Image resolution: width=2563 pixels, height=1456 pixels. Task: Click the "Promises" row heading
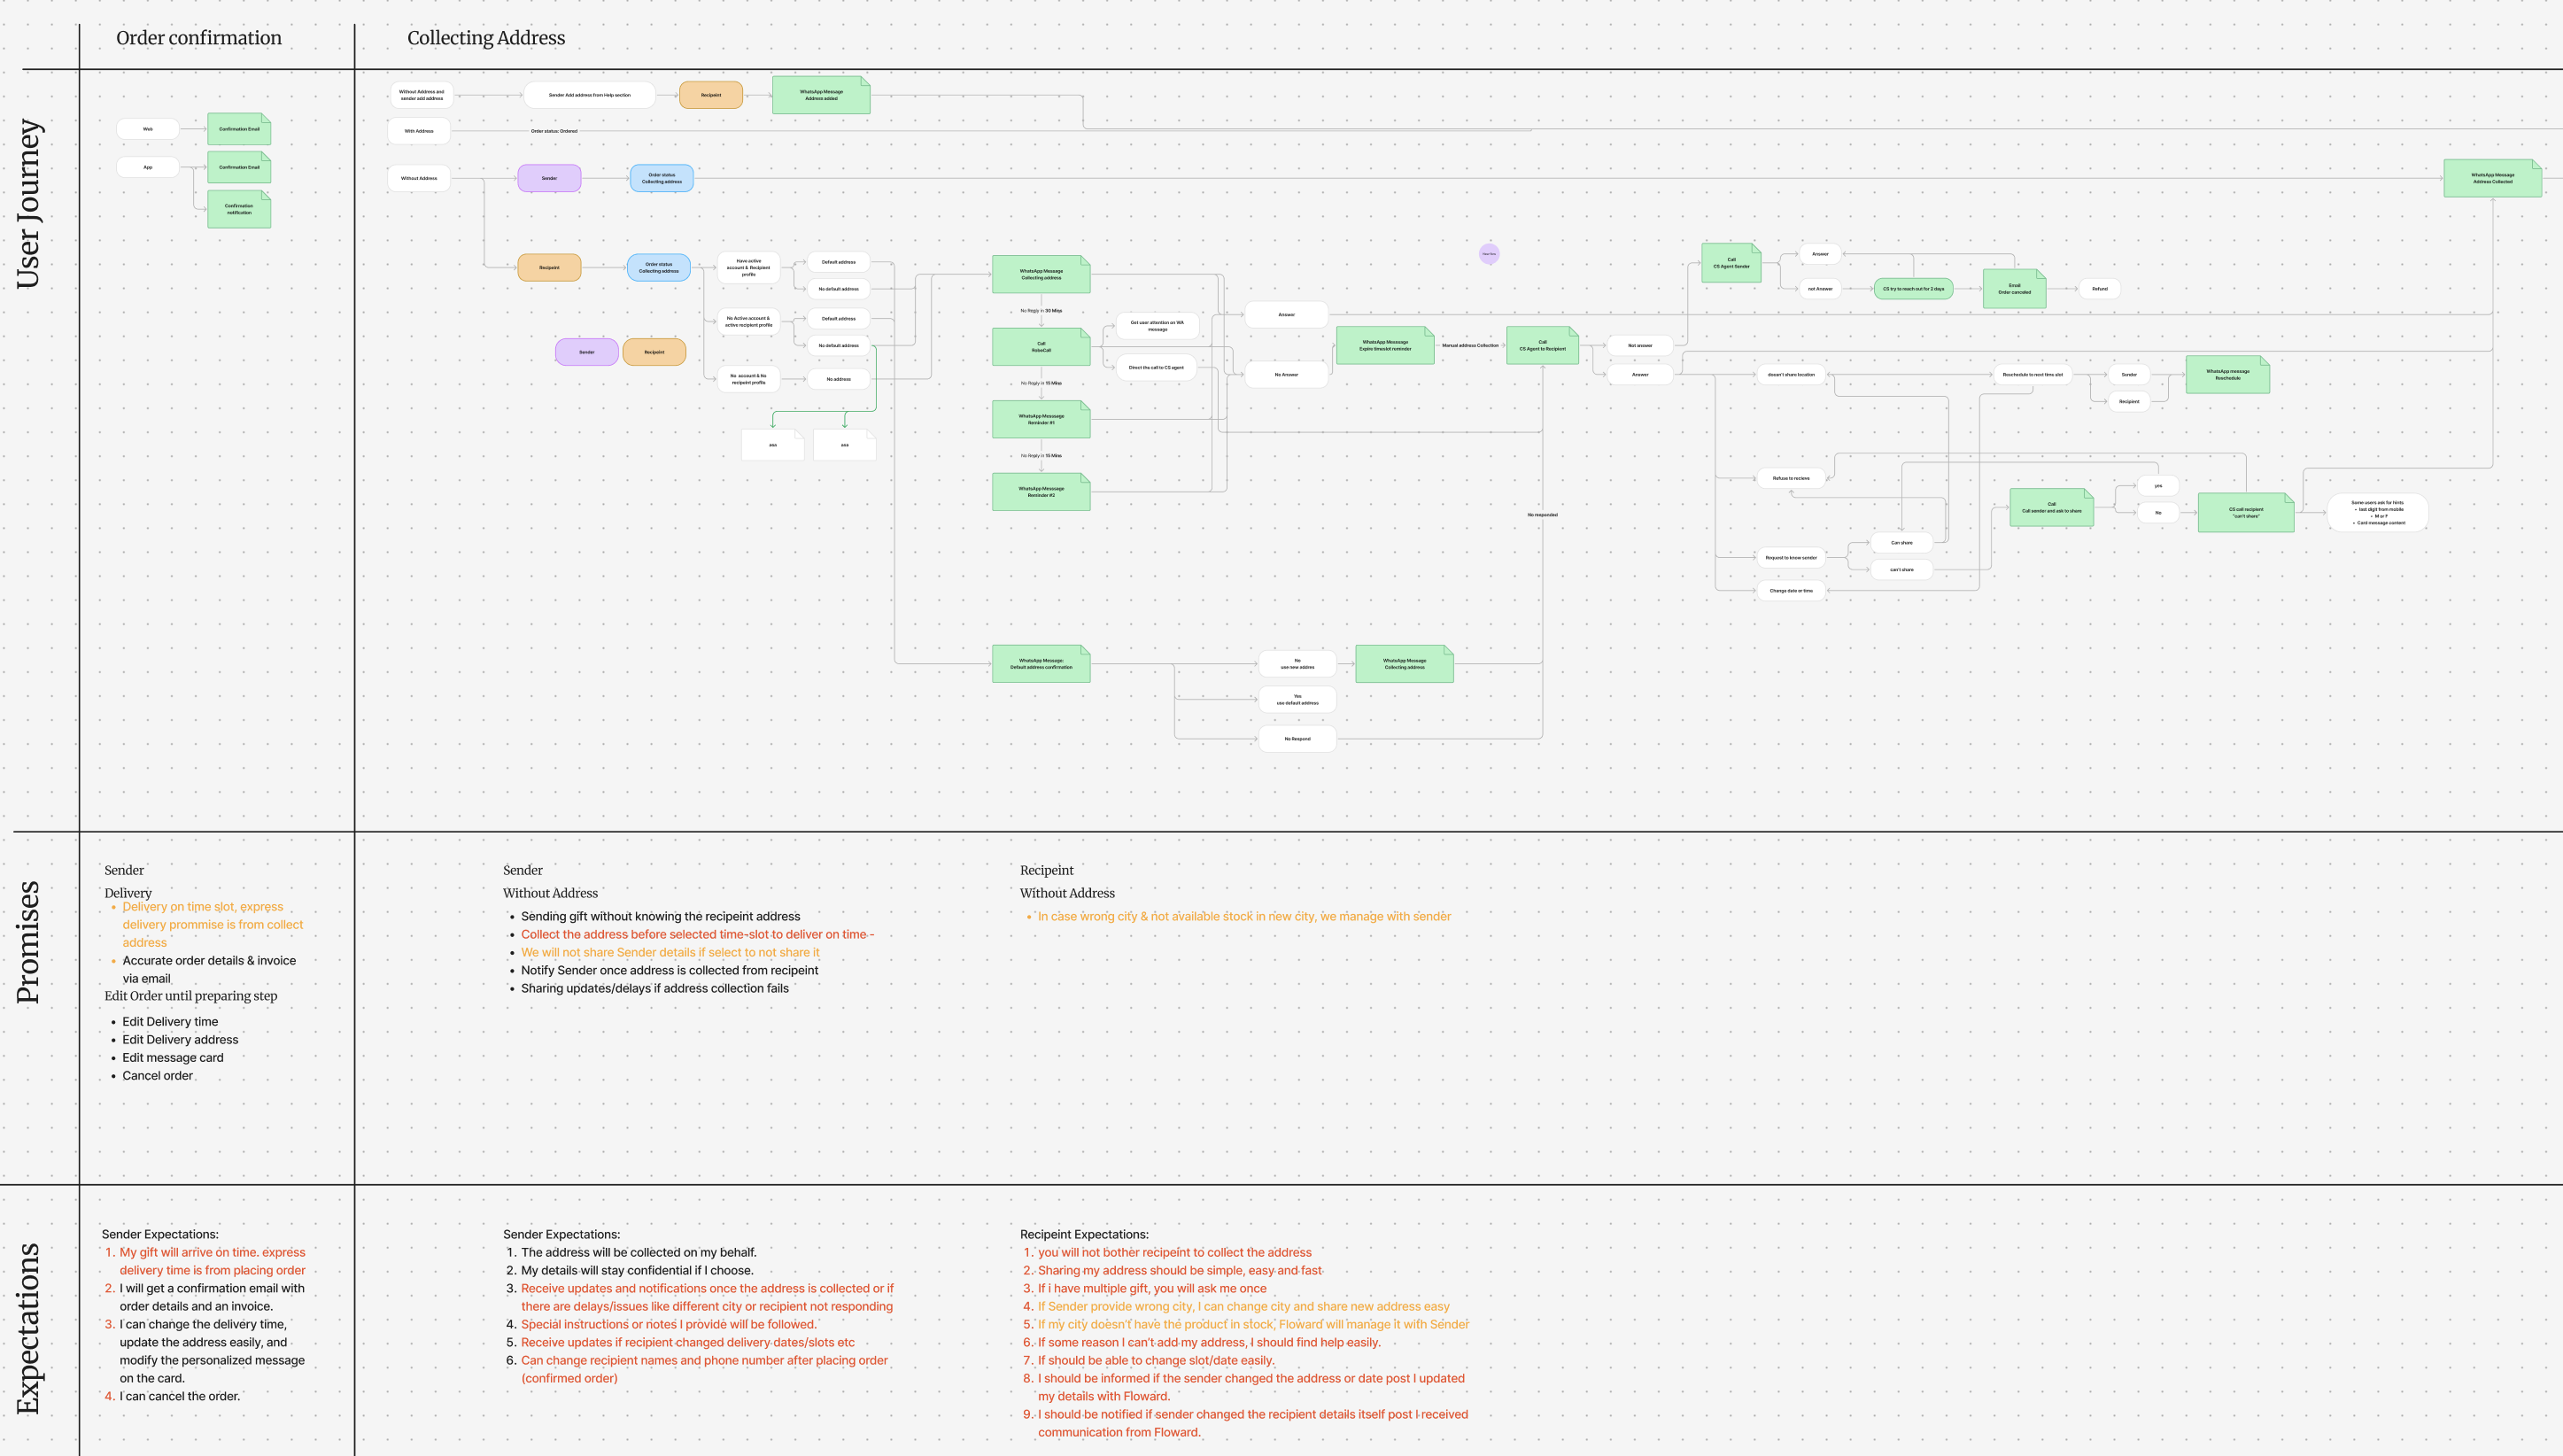point(29,942)
